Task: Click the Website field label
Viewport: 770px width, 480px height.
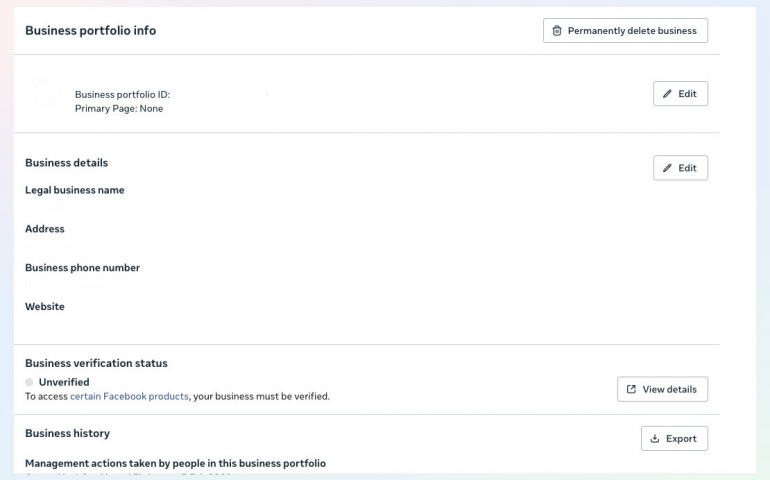Action: click(x=45, y=307)
